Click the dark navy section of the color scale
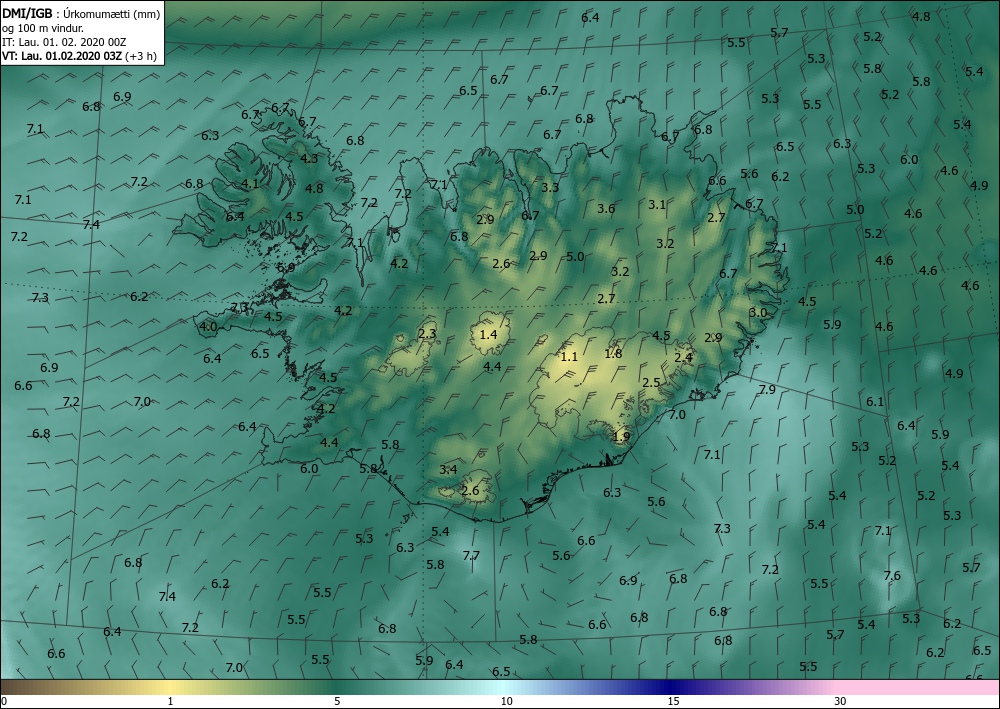 (670, 687)
